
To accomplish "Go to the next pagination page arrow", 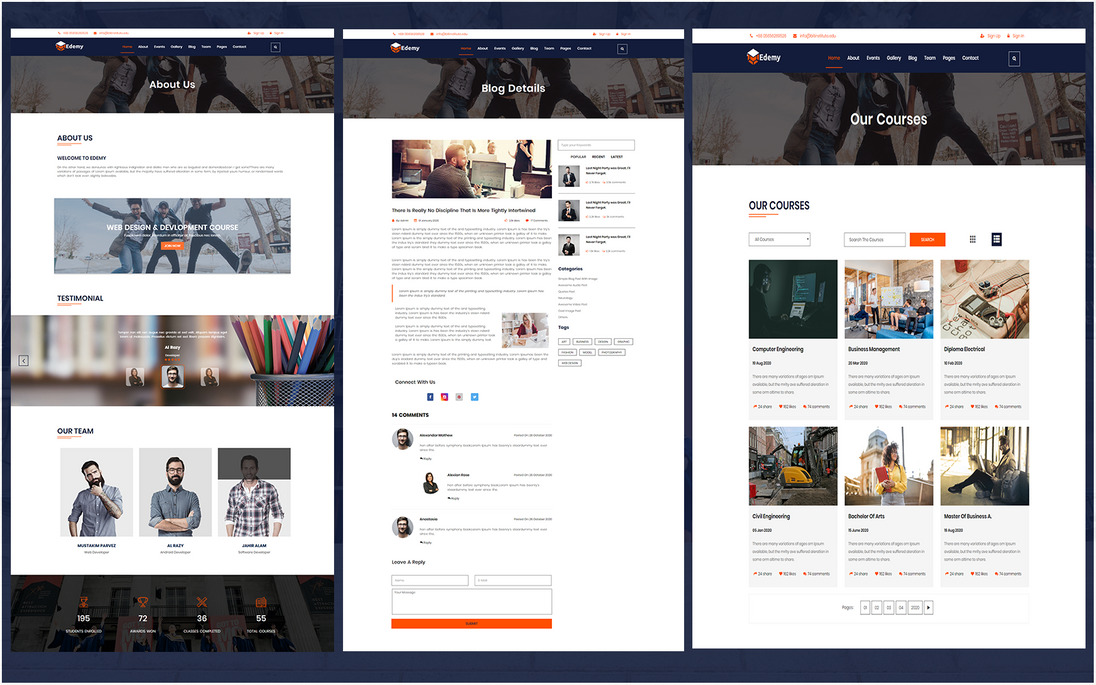I will pyautogui.click(x=928, y=607).
